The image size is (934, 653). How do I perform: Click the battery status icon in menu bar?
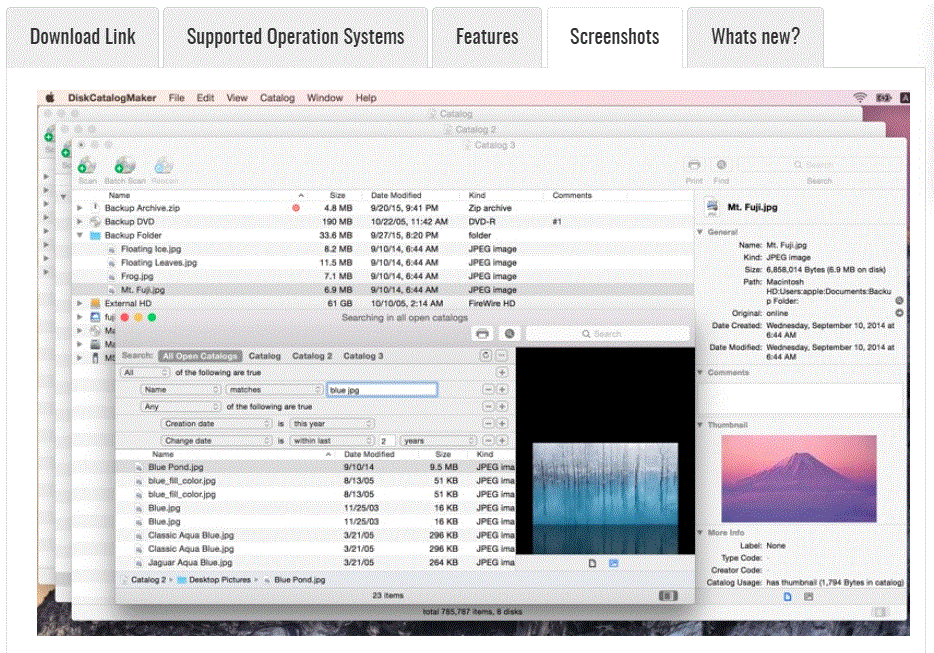pyautogui.click(x=883, y=97)
